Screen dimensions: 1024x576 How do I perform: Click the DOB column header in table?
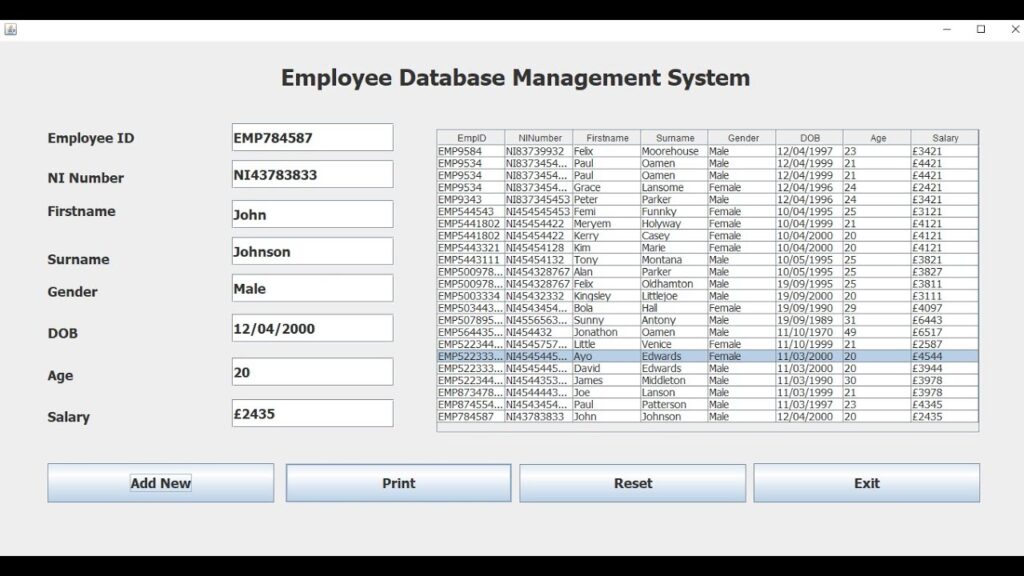click(810, 138)
